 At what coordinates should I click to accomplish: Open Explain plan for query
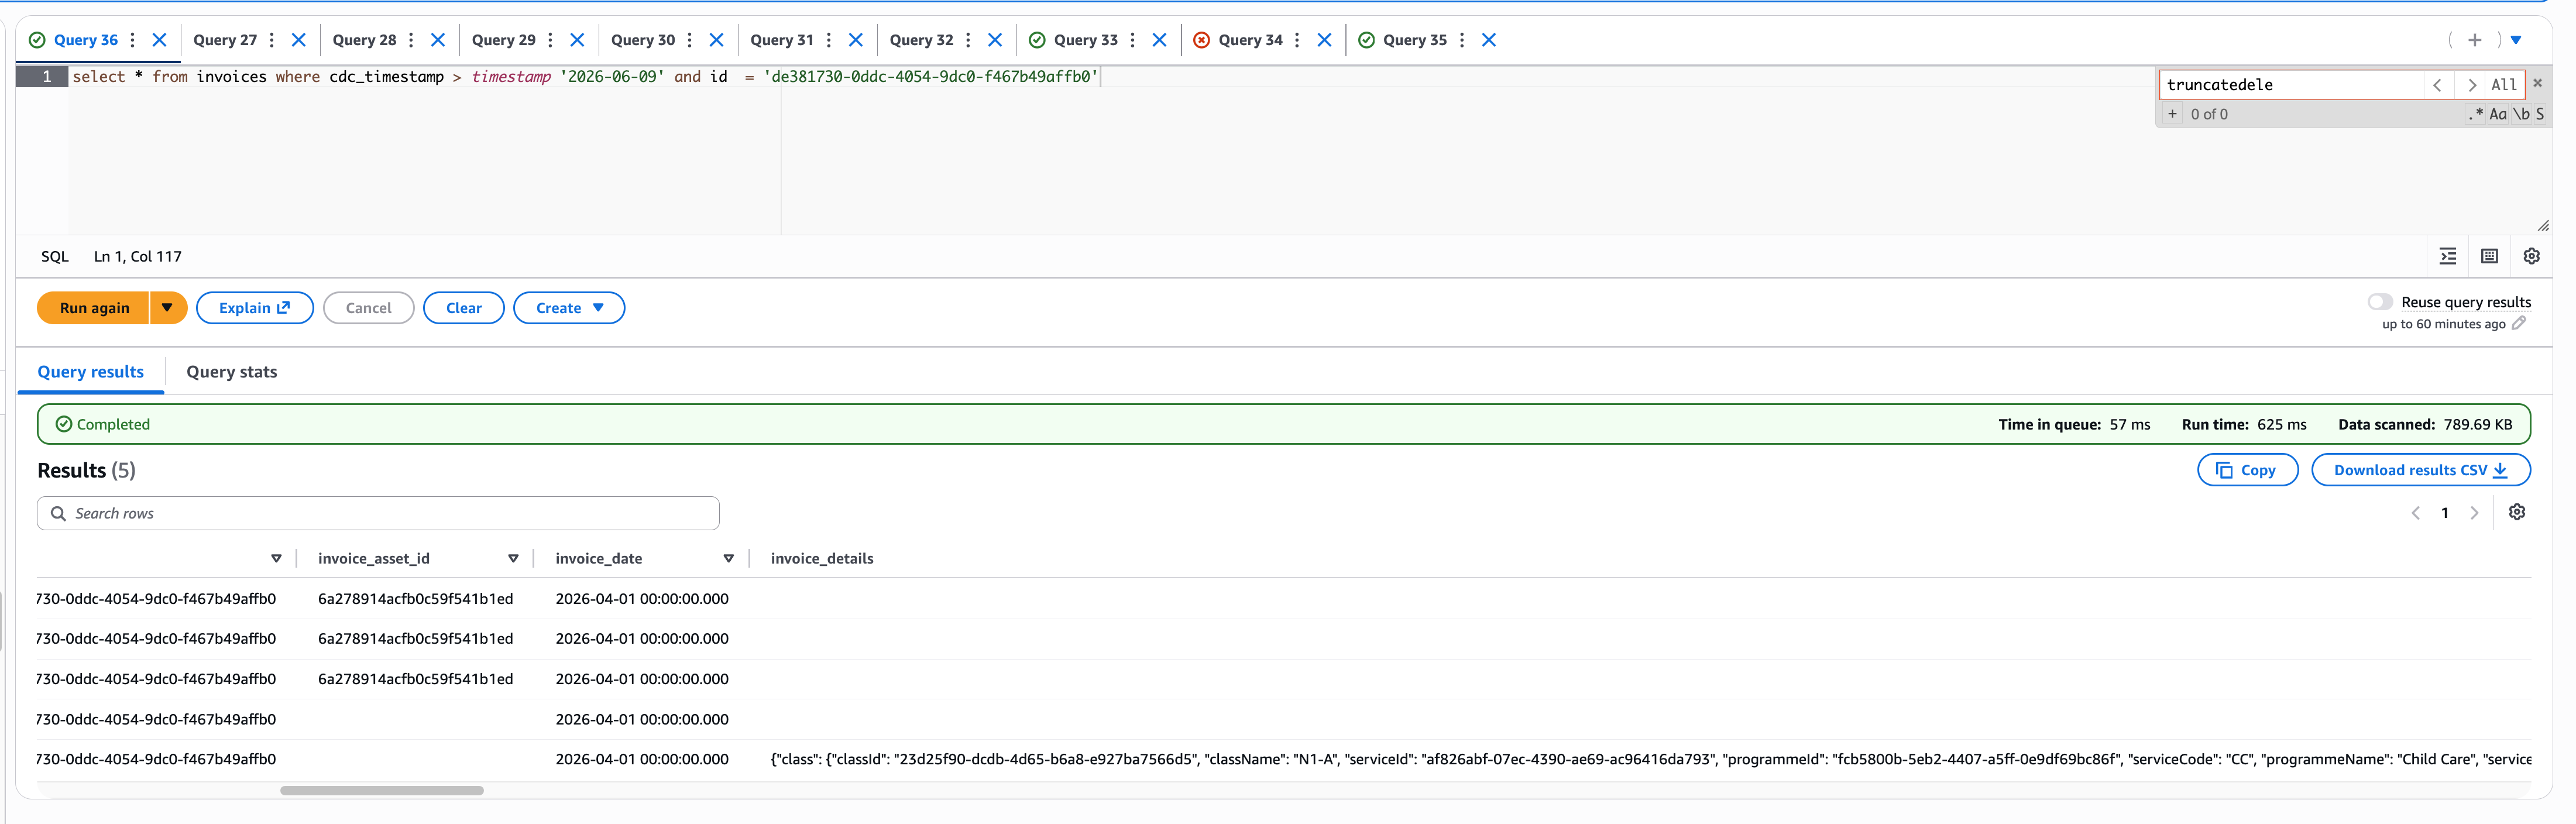254,308
